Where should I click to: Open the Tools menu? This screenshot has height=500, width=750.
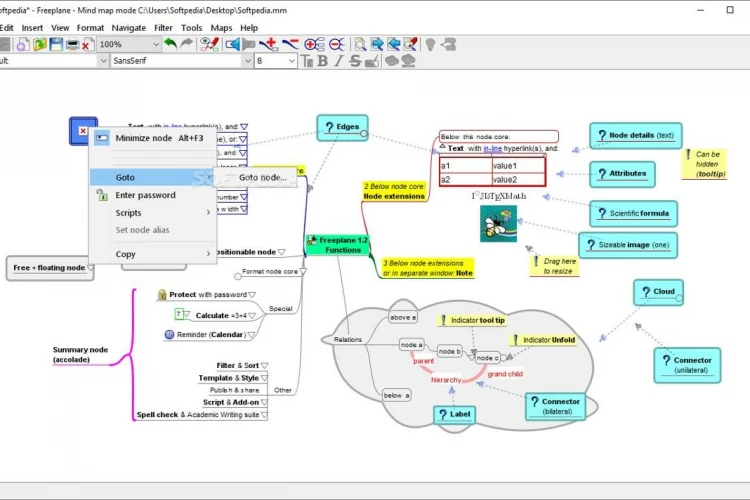[x=191, y=28]
